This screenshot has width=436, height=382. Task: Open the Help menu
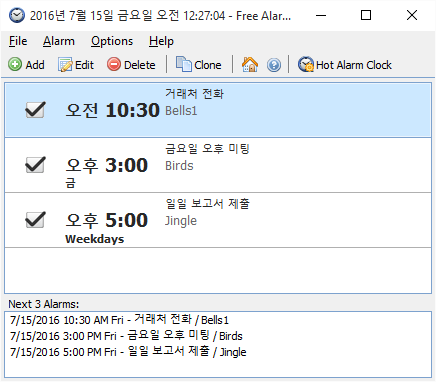(161, 41)
